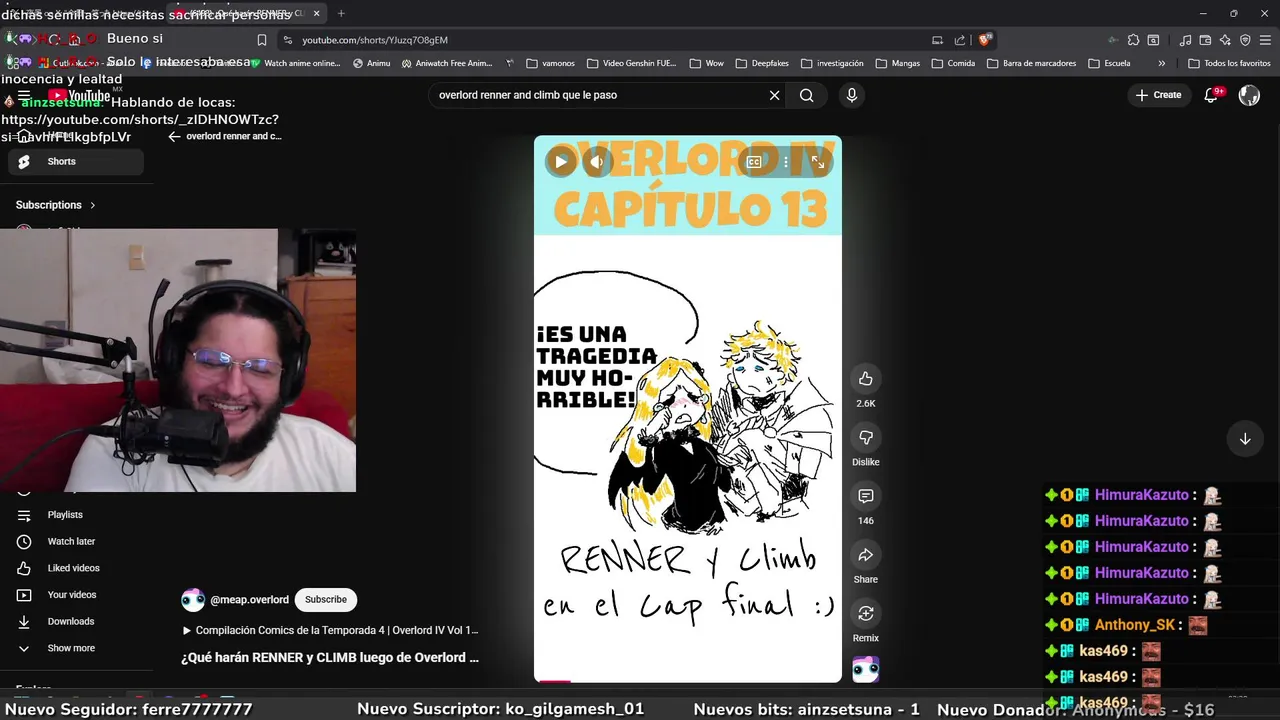Open the Brave Wallet icon

pyautogui.click(x=1205, y=40)
